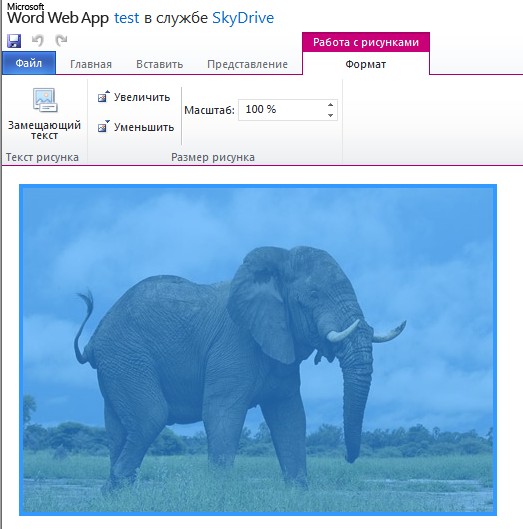Open the Замещающий текст picture icon
Screen dimensions: 523x529
(45, 100)
